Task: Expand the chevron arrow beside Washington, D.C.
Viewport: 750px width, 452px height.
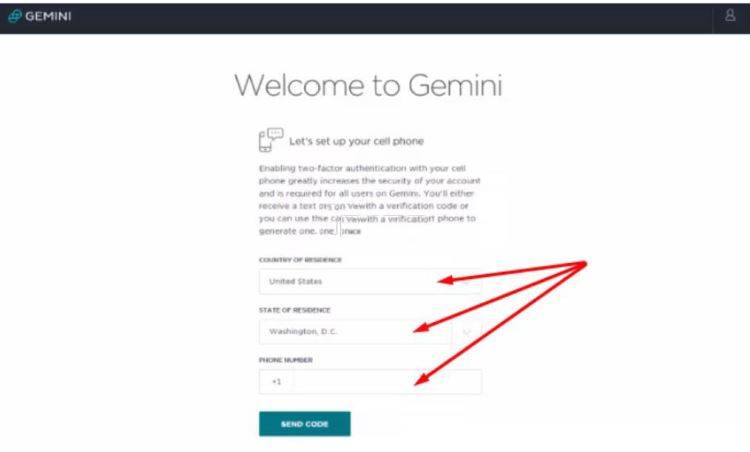Action: (x=466, y=331)
